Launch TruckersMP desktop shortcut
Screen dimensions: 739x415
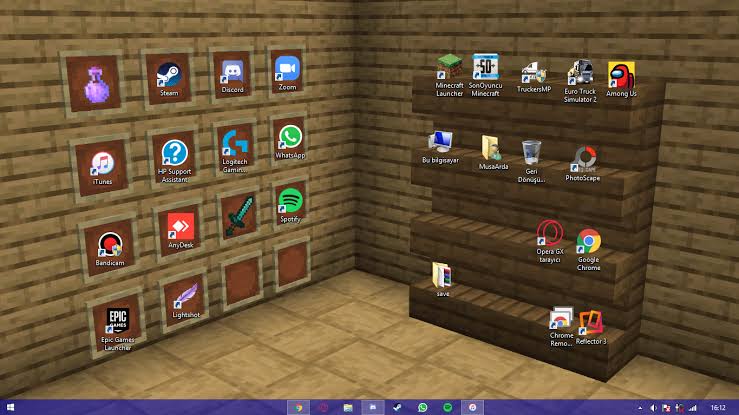pyautogui.click(x=534, y=77)
